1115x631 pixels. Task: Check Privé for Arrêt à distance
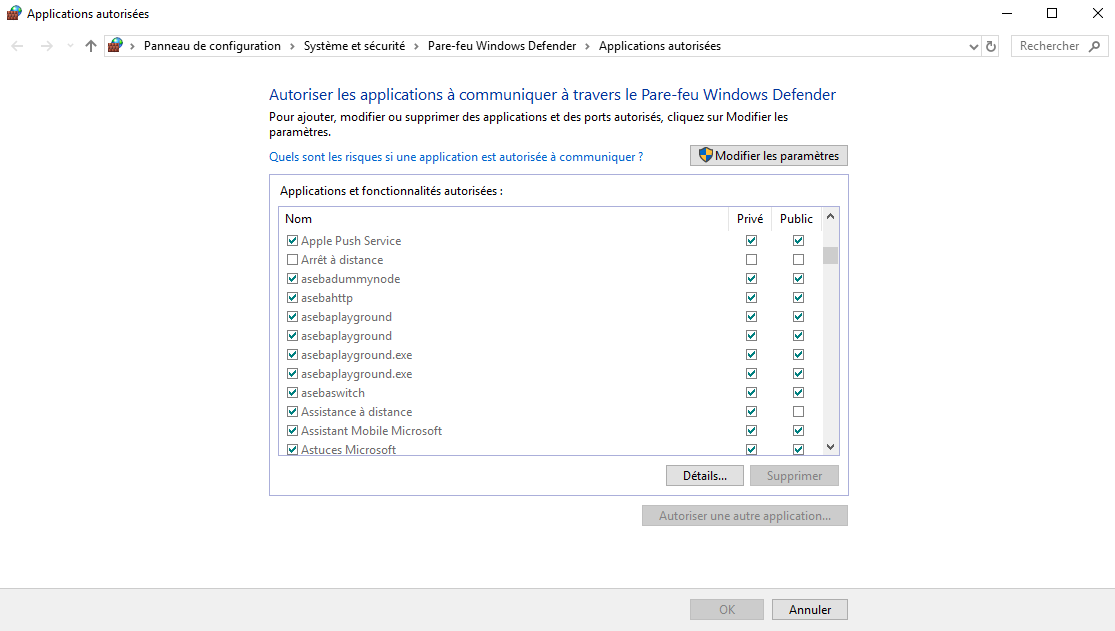(x=752, y=260)
